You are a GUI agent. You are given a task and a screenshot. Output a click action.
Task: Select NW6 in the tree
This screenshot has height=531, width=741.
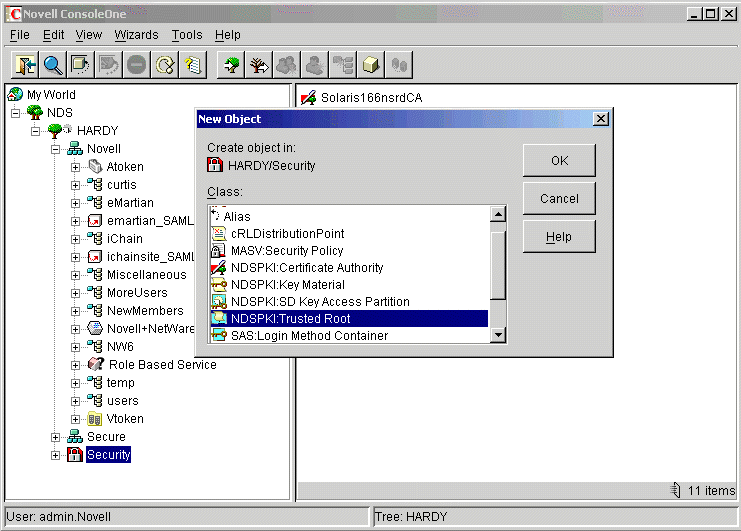pyautogui.click(x=120, y=347)
